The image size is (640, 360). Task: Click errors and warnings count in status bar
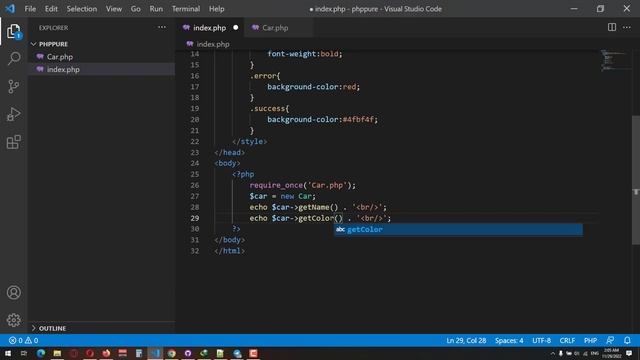click(23, 340)
